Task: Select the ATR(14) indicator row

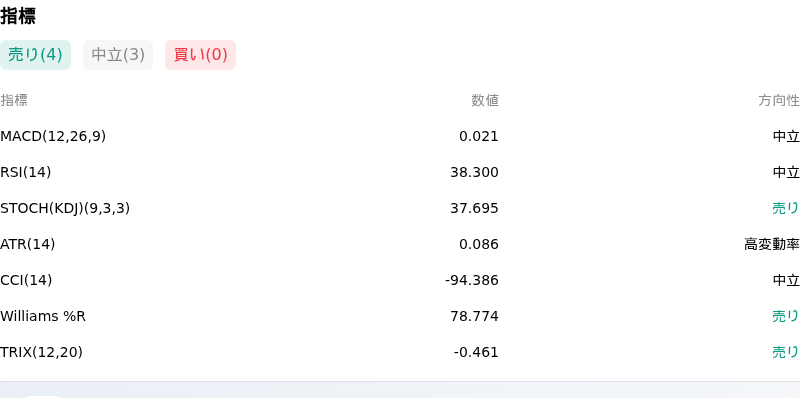Action: 400,244
